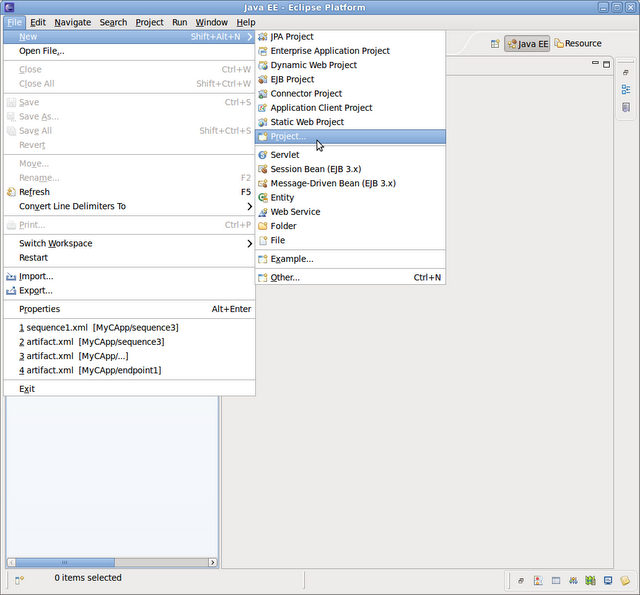Open the Servers view icon in bottom trim
This screenshot has width=640, height=595.
click(x=573, y=580)
